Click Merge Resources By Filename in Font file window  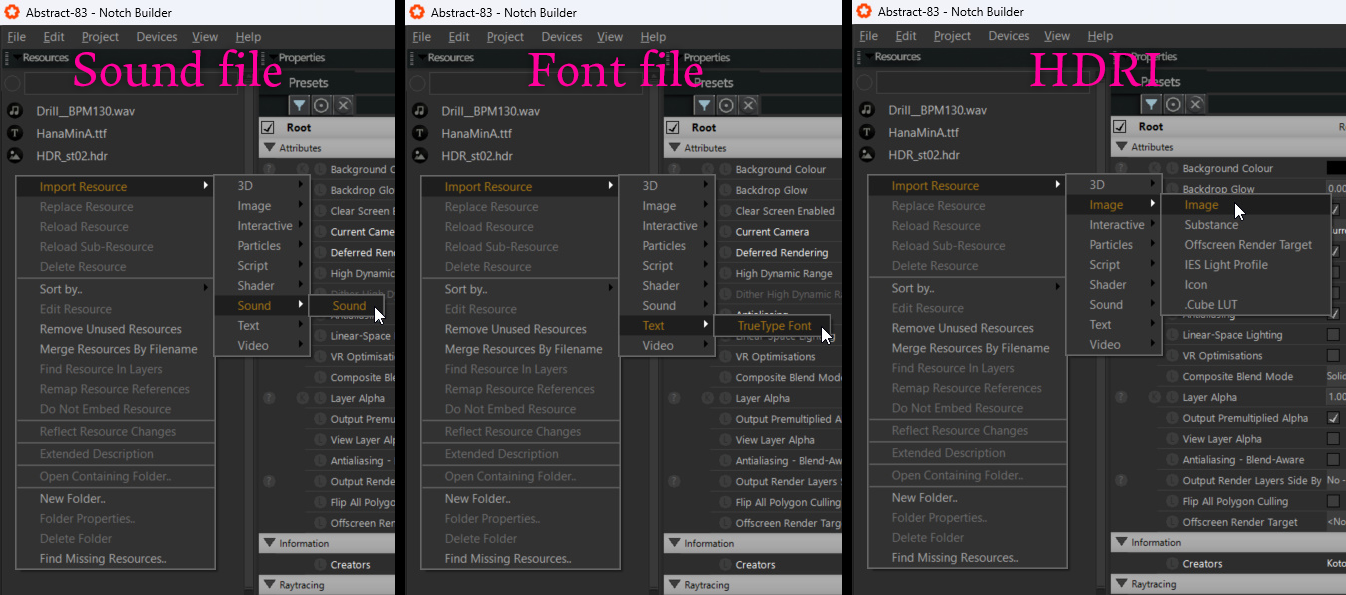[x=520, y=349]
